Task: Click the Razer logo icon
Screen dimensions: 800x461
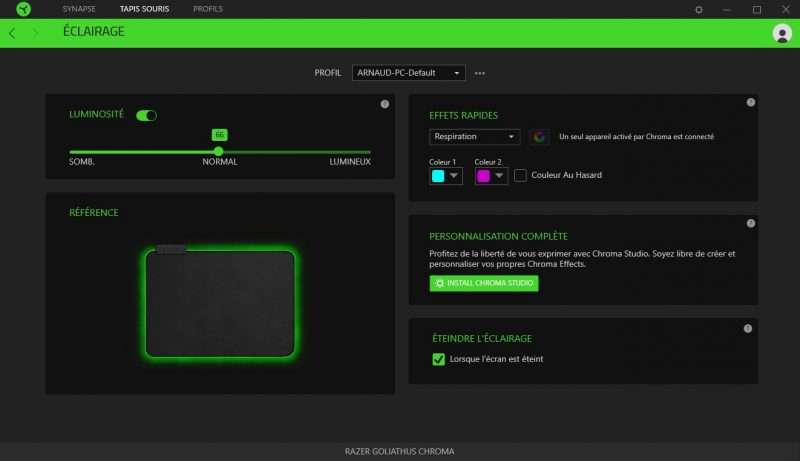Action: [x=23, y=9]
